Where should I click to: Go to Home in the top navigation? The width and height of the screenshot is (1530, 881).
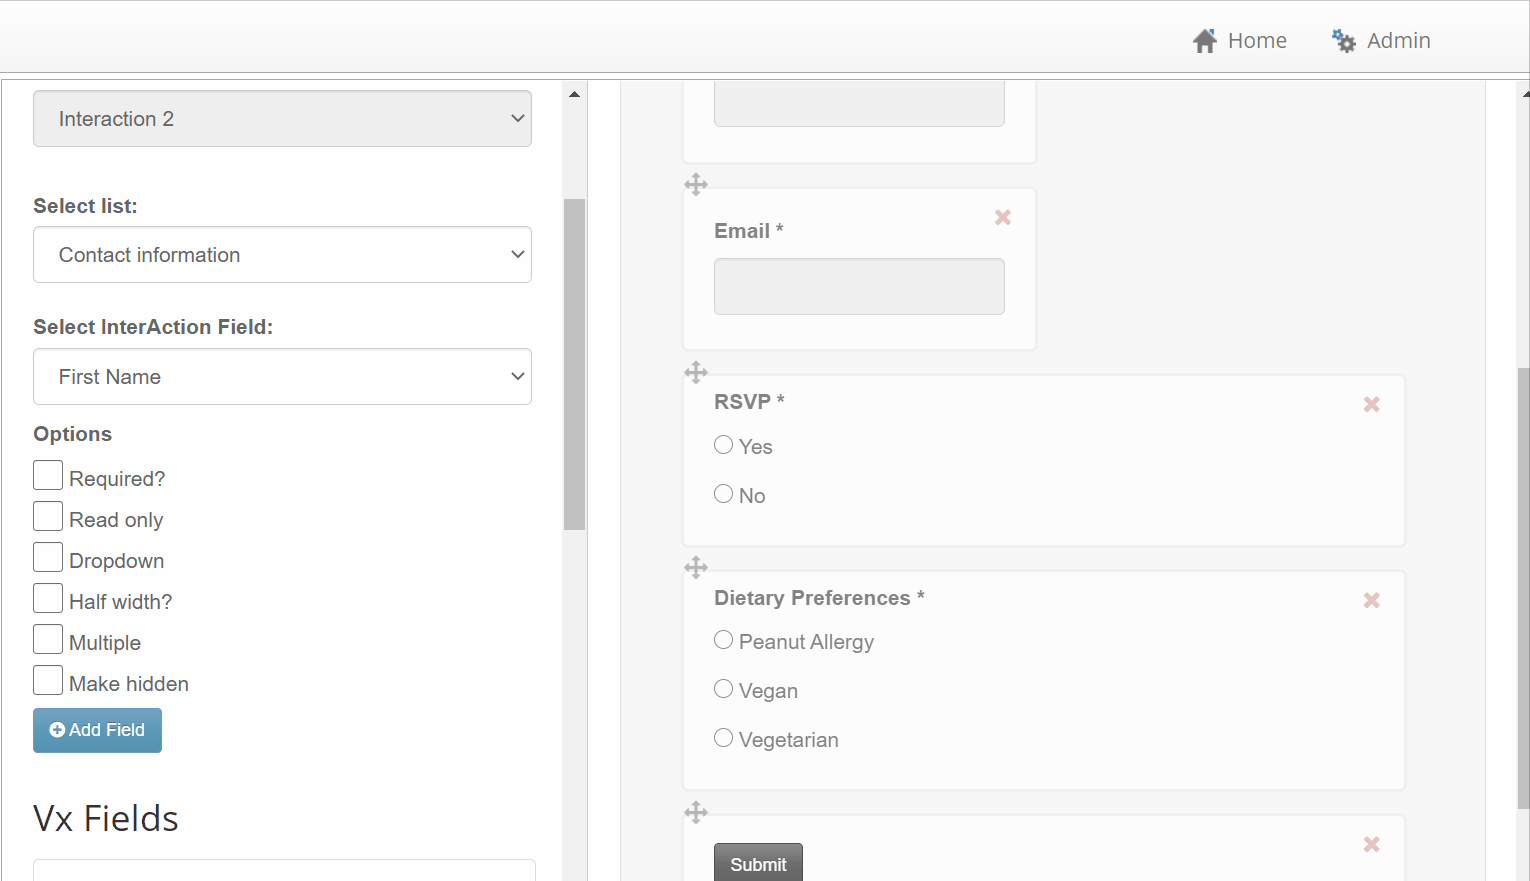[x=1240, y=41]
